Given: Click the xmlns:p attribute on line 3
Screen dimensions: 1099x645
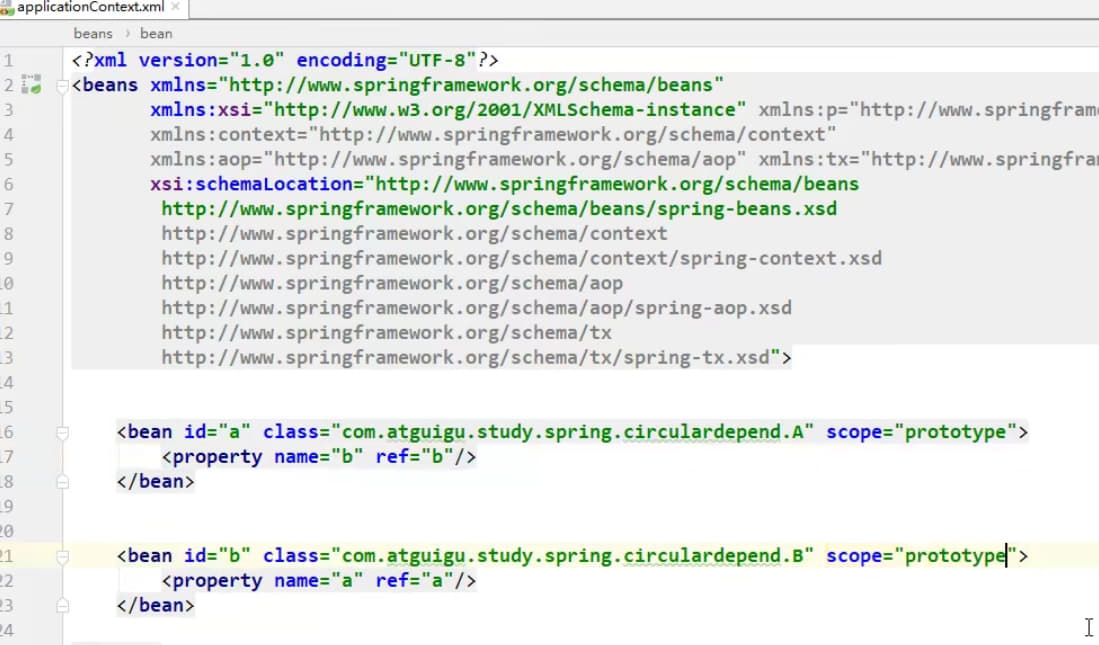Looking at the screenshot, I should 929,110.
